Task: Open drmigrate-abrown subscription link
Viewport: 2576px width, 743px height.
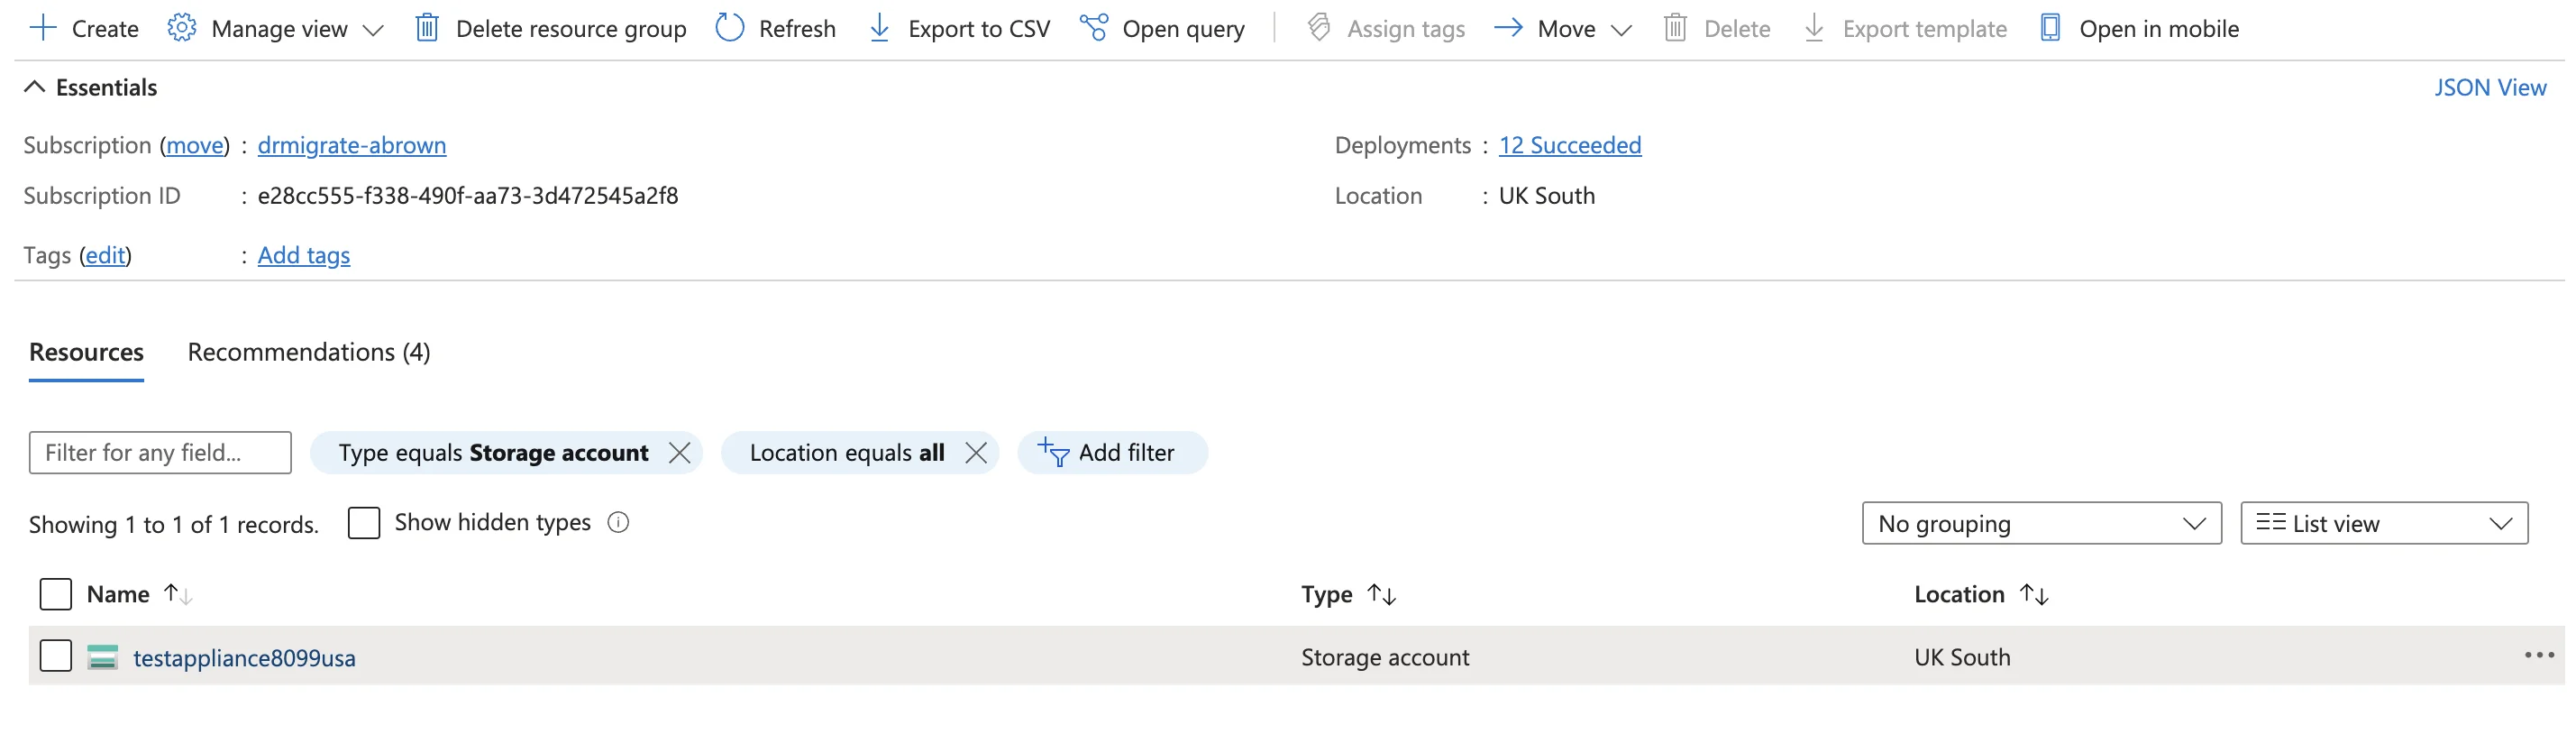Action: (352, 146)
